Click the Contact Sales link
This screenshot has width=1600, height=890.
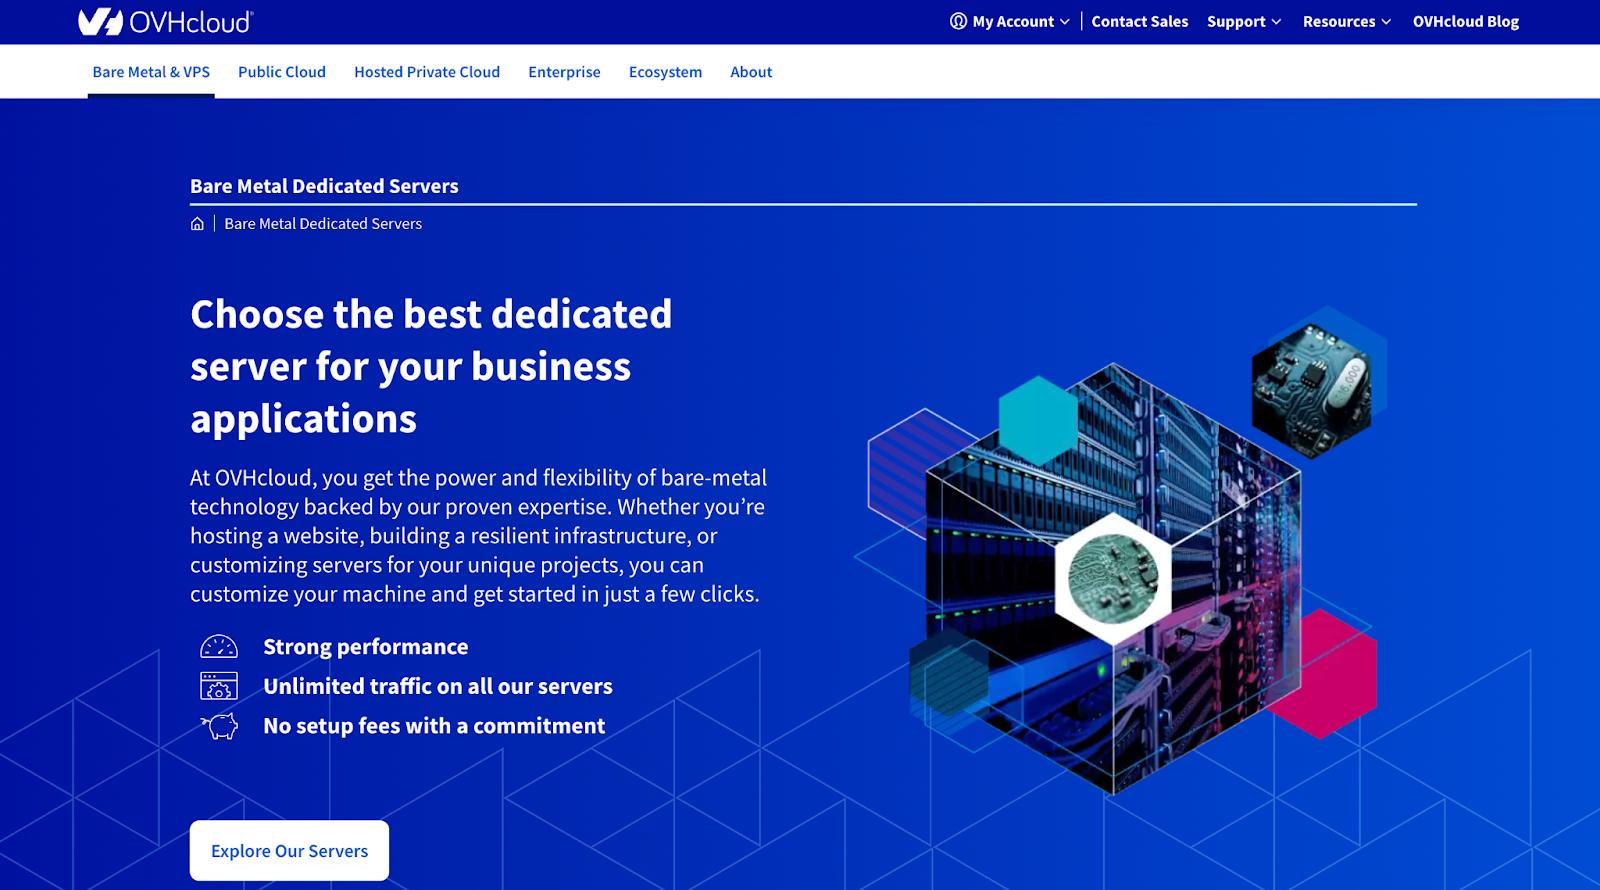tap(1140, 21)
